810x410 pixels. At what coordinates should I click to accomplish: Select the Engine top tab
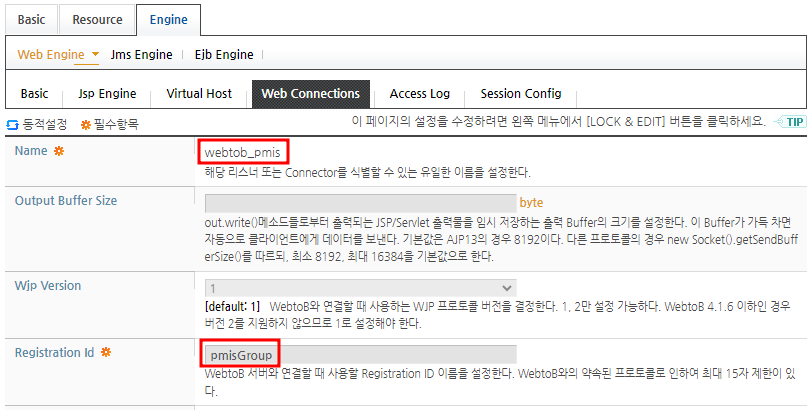pyautogui.click(x=168, y=20)
